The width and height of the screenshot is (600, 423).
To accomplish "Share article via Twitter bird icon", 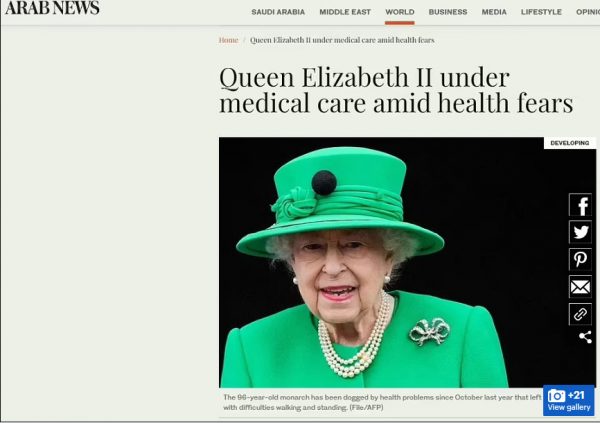I will (x=580, y=232).
